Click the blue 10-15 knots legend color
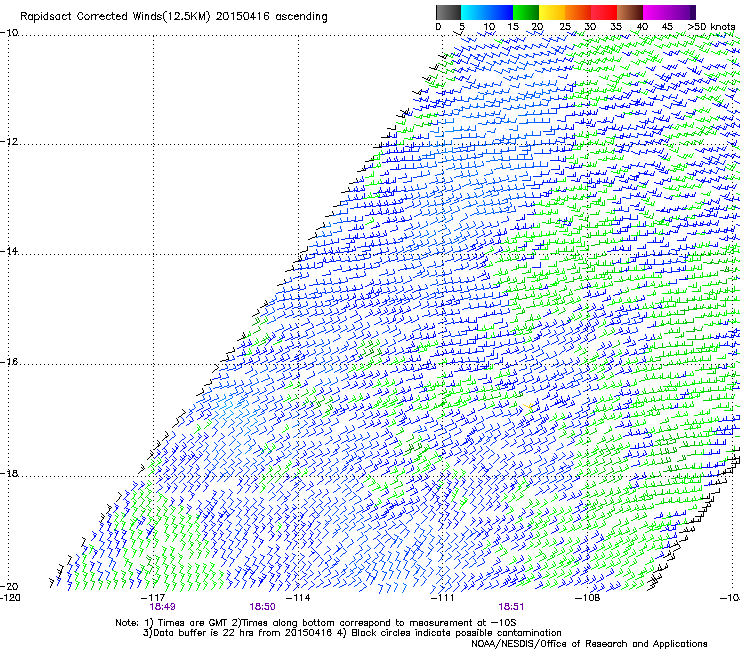This screenshot has height=650, width=740. [500, 12]
